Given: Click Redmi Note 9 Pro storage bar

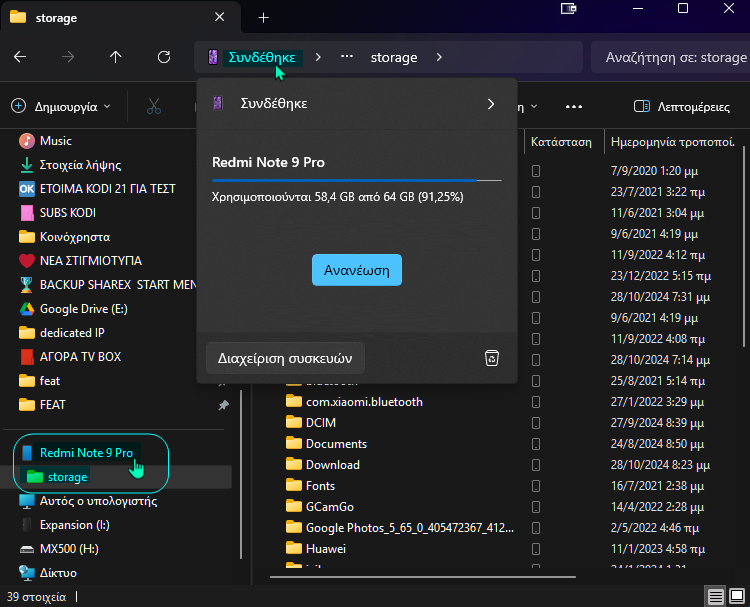Looking at the screenshot, I should 357,180.
